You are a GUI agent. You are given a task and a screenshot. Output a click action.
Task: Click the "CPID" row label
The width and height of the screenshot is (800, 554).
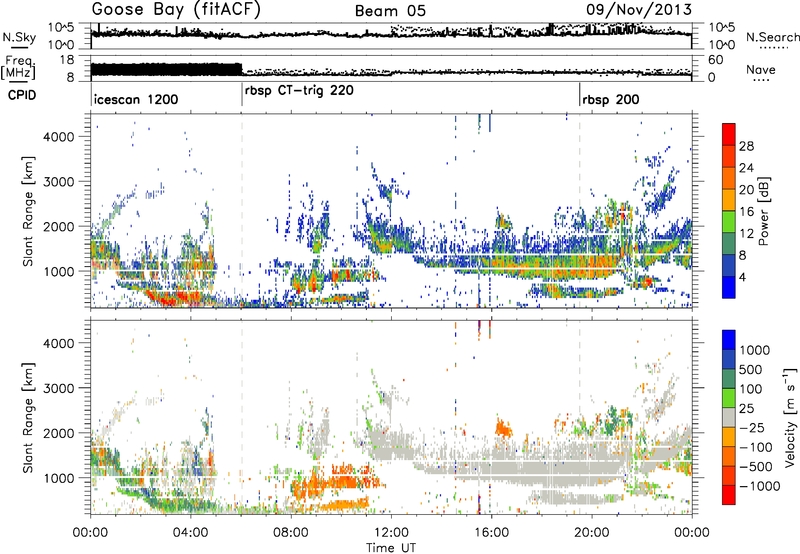(22, 95)
